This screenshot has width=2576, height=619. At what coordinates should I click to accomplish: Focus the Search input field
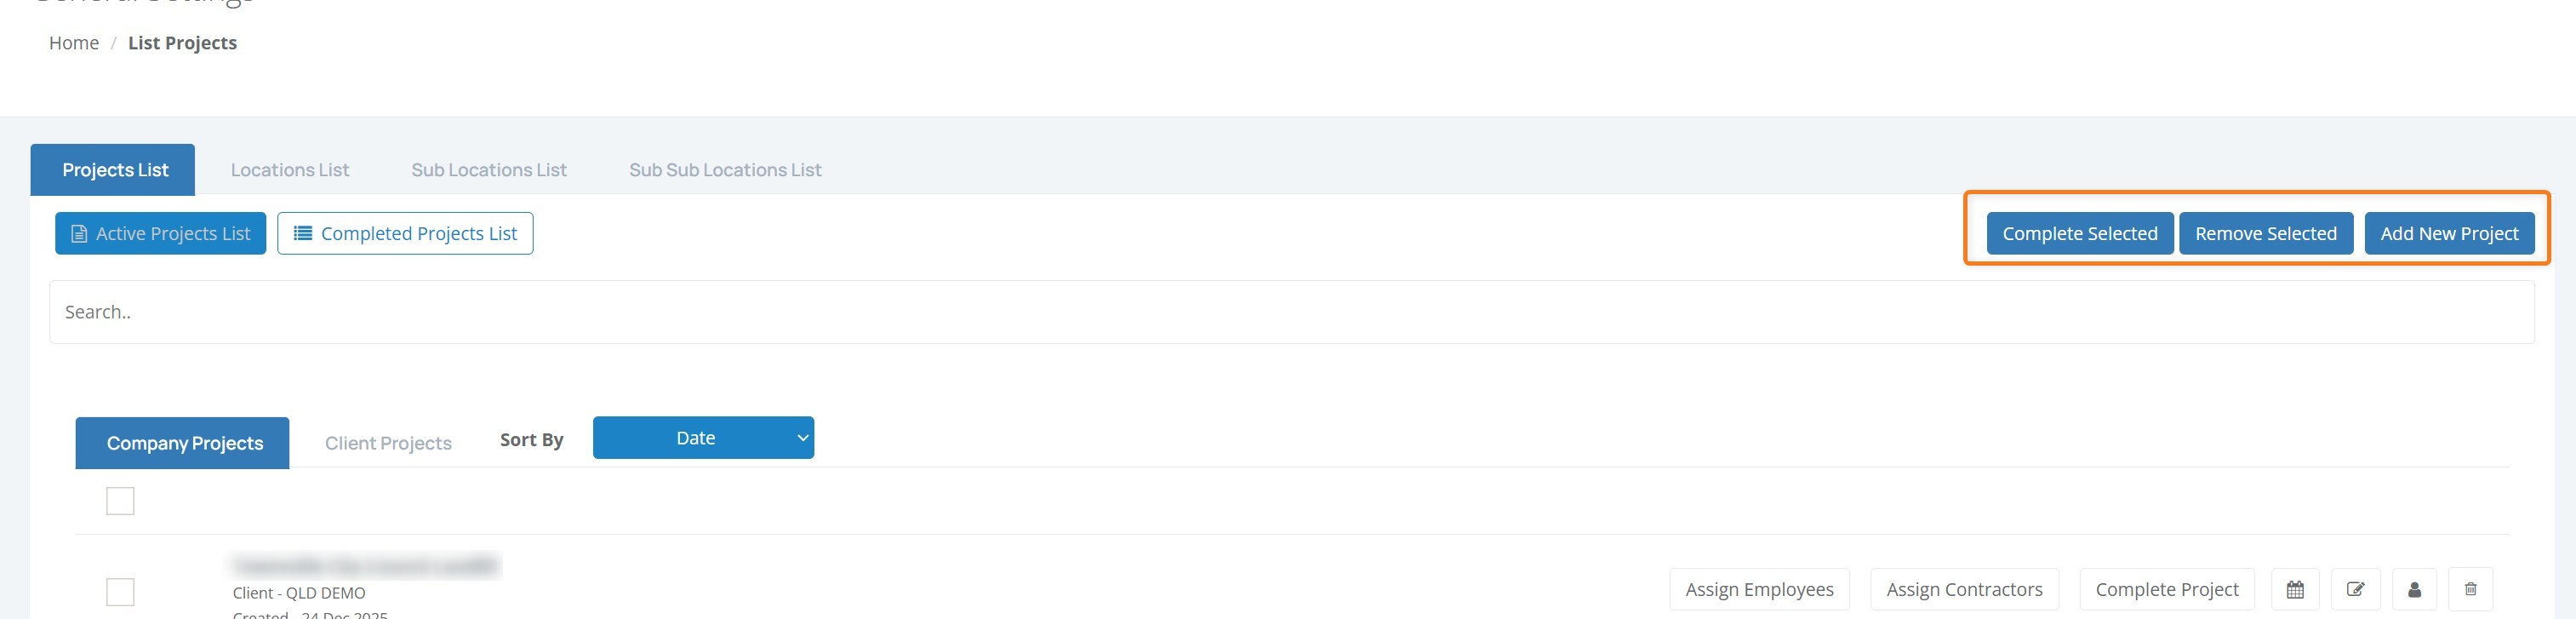coord(1290,312)
